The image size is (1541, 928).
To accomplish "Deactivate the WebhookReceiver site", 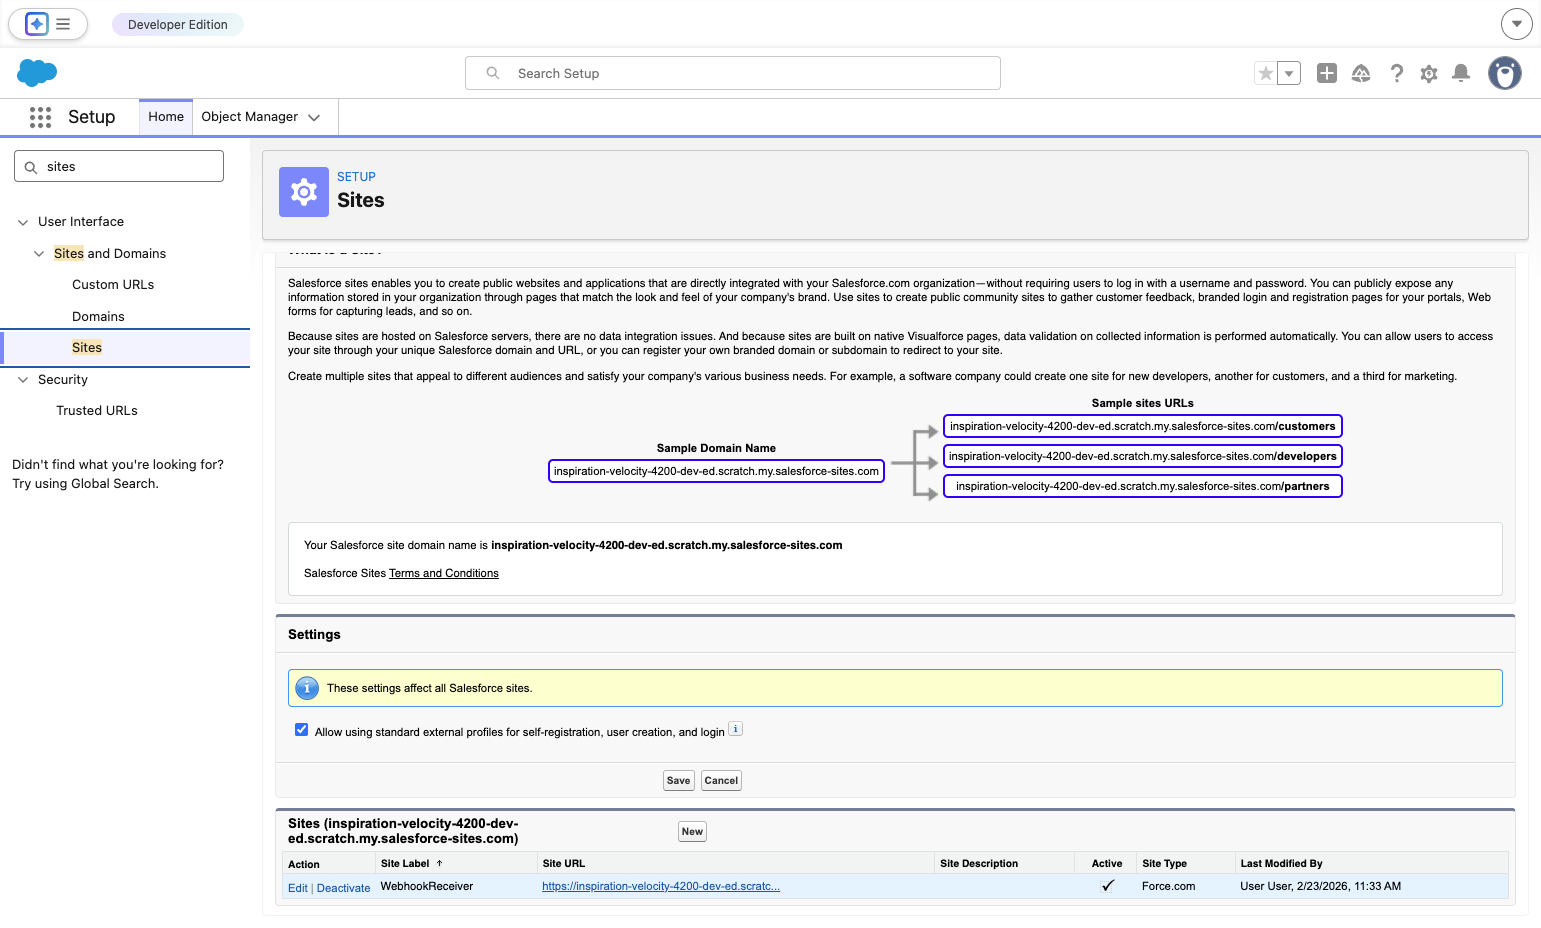I will (344, 888).
